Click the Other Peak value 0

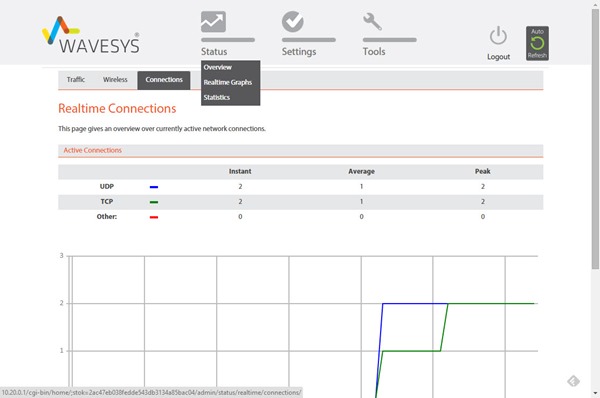coord(483,217)
